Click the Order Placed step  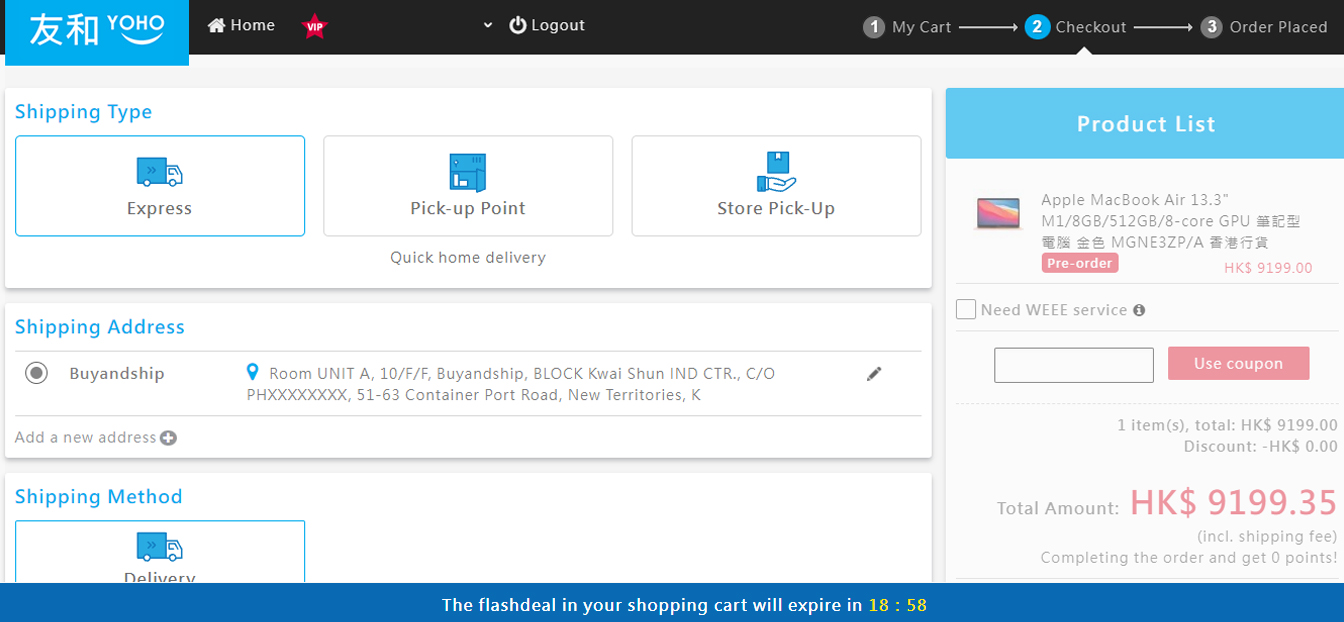(x=1264, y=27)
